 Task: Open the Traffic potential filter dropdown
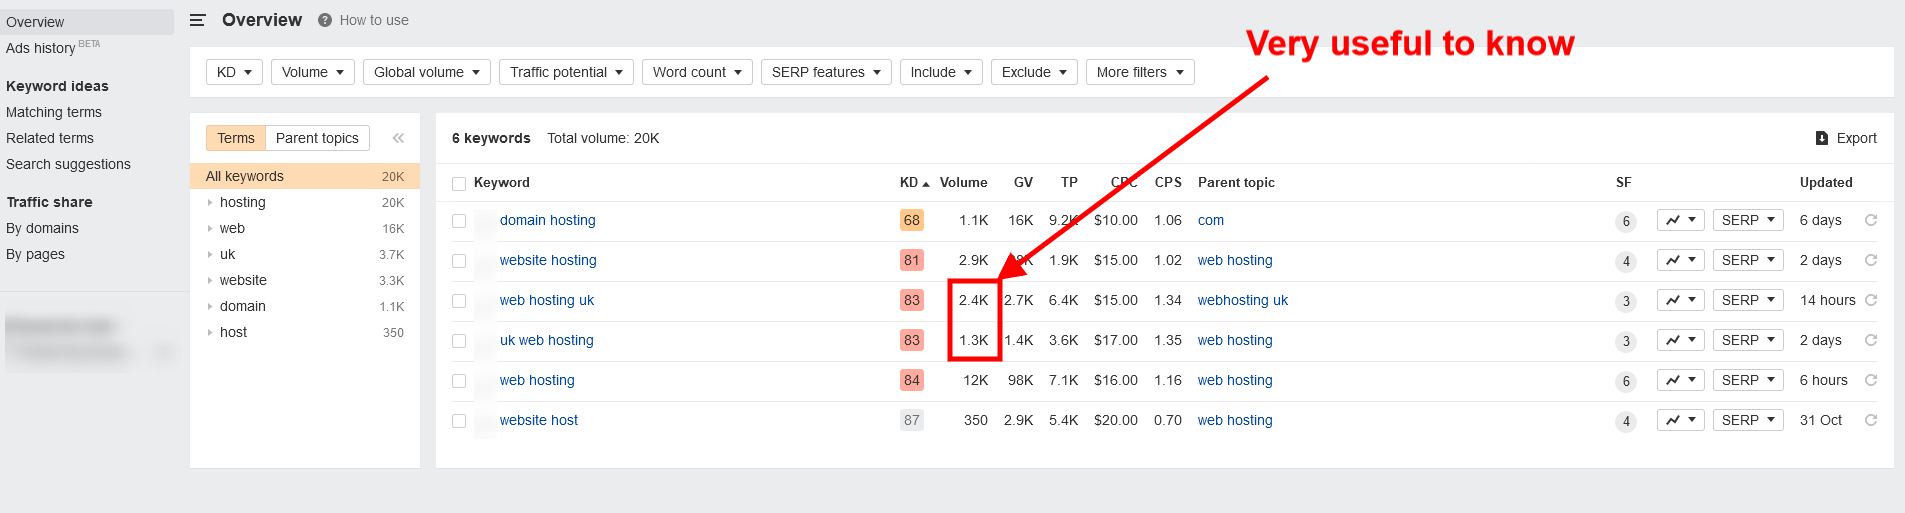(x=566, y=72)
